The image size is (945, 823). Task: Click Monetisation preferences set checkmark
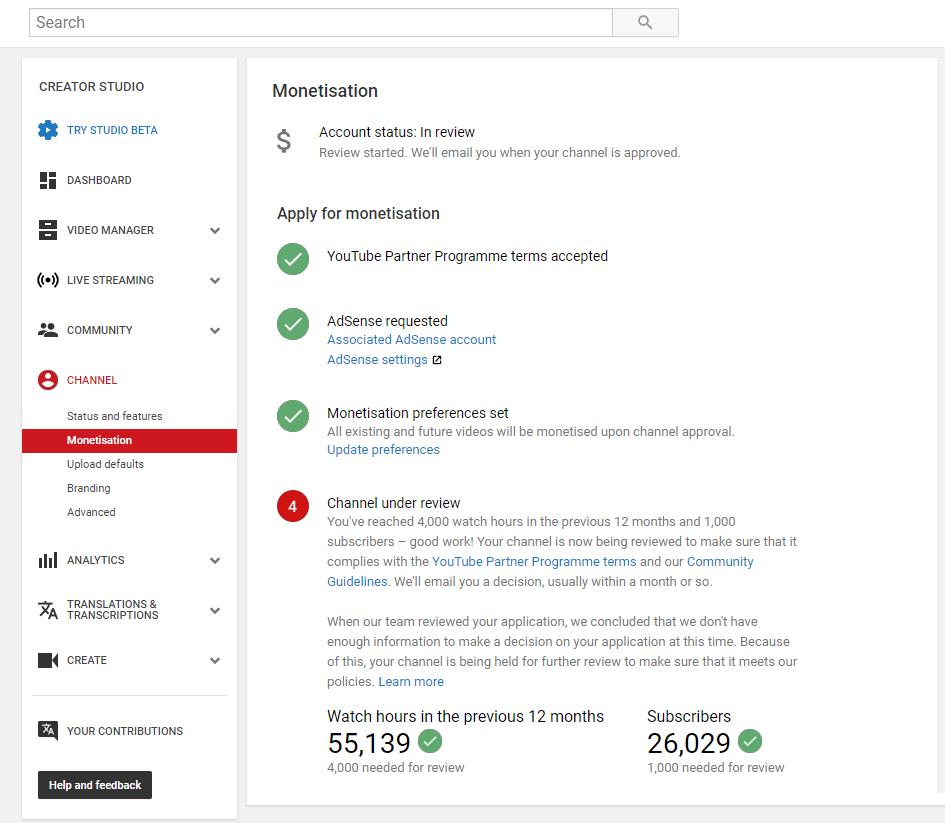pyautogui.click(x=293, y=416)
